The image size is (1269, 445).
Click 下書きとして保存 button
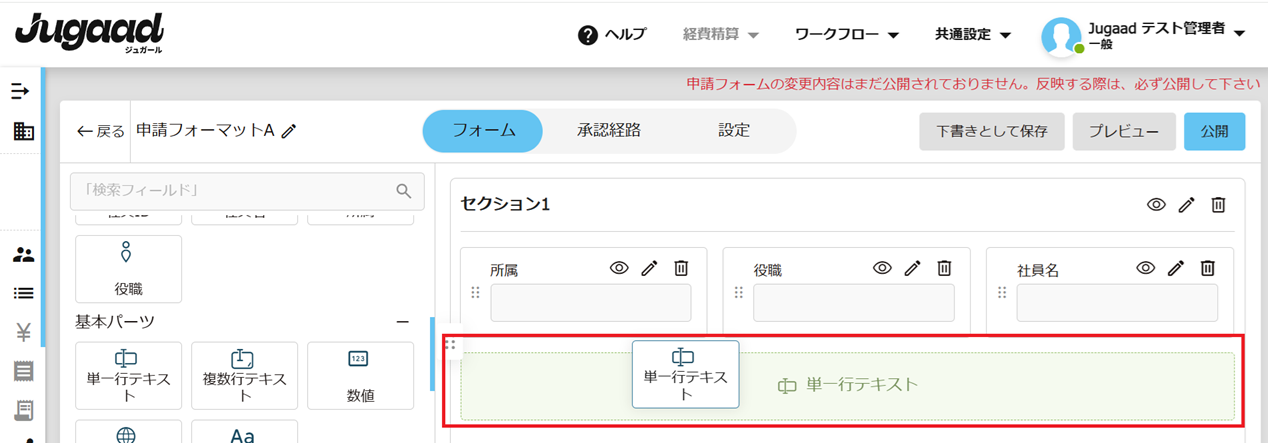click(992, 131)
